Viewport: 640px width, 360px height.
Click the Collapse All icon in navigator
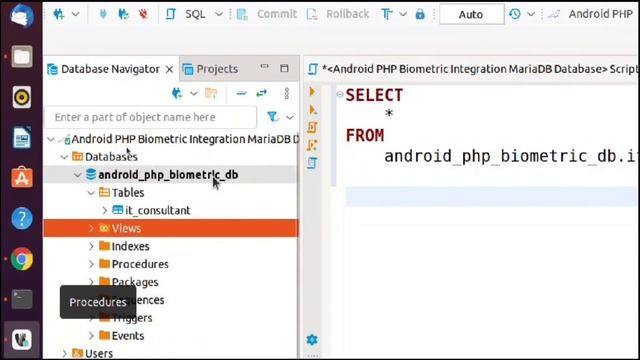pyautogui.click(x=242, y=93)
